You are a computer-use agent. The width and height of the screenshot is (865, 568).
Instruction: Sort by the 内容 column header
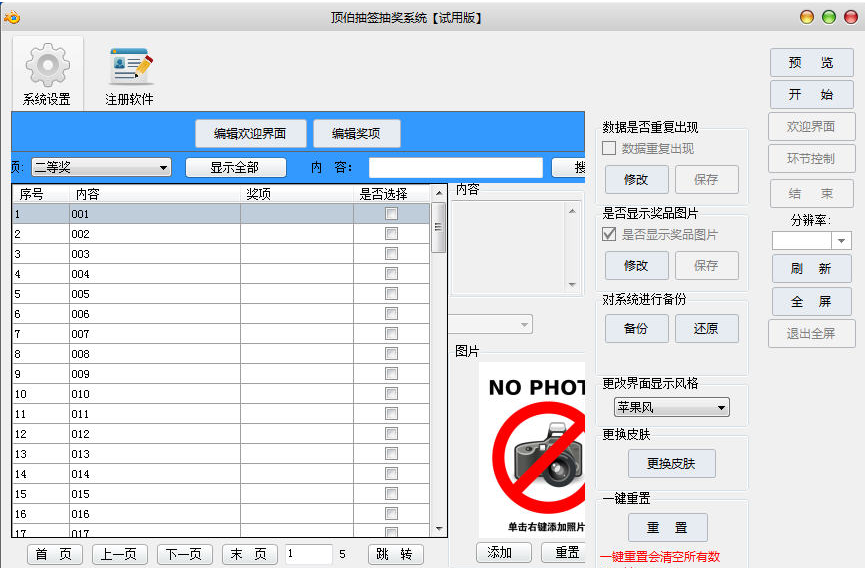click(x=154, y=194)
